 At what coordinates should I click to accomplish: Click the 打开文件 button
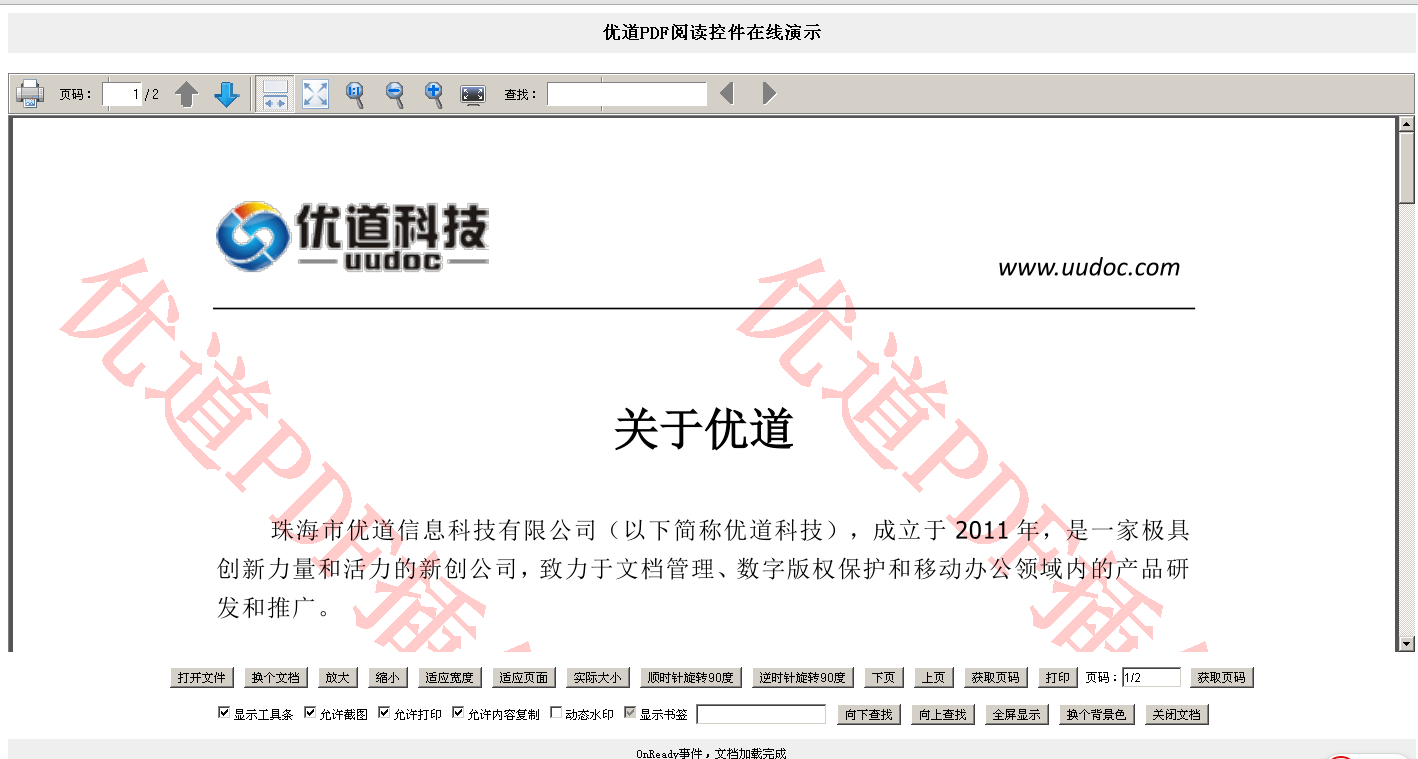[x=201, y=677]
